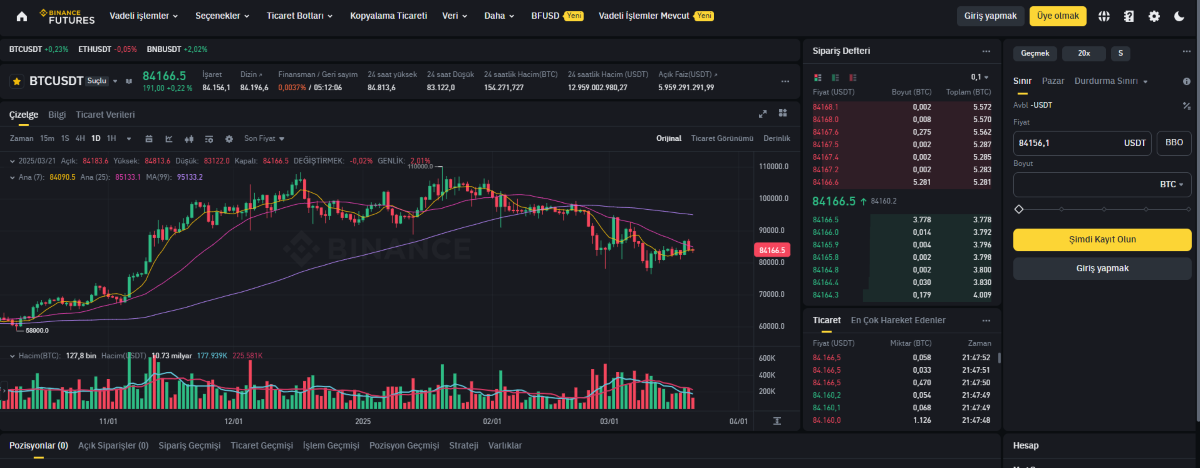
Task: Switch to Bilgi tab
Action: pos(57,114)
